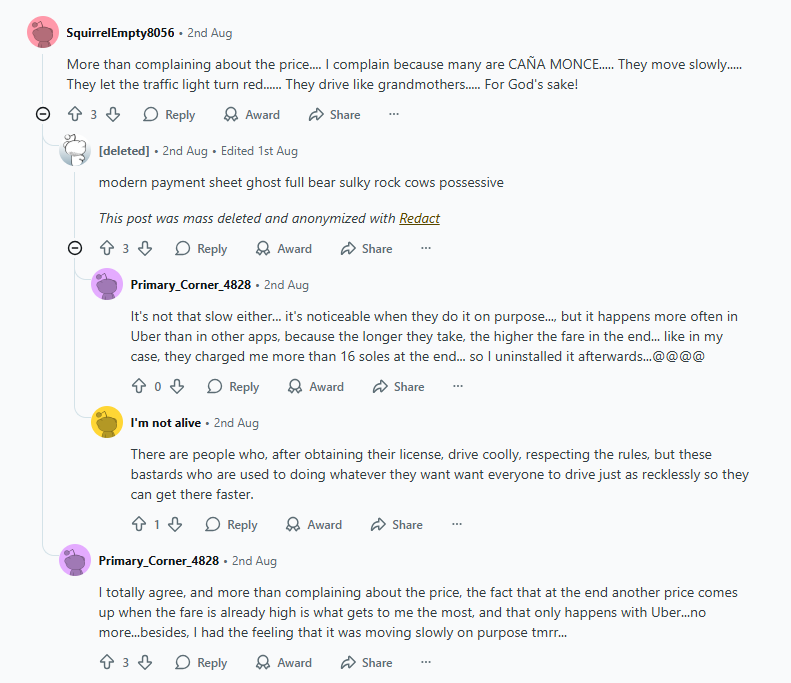Open more options on SquirrelEmpty8056's comment
This screenshot has width=791, height=683.
click(394, 115)
